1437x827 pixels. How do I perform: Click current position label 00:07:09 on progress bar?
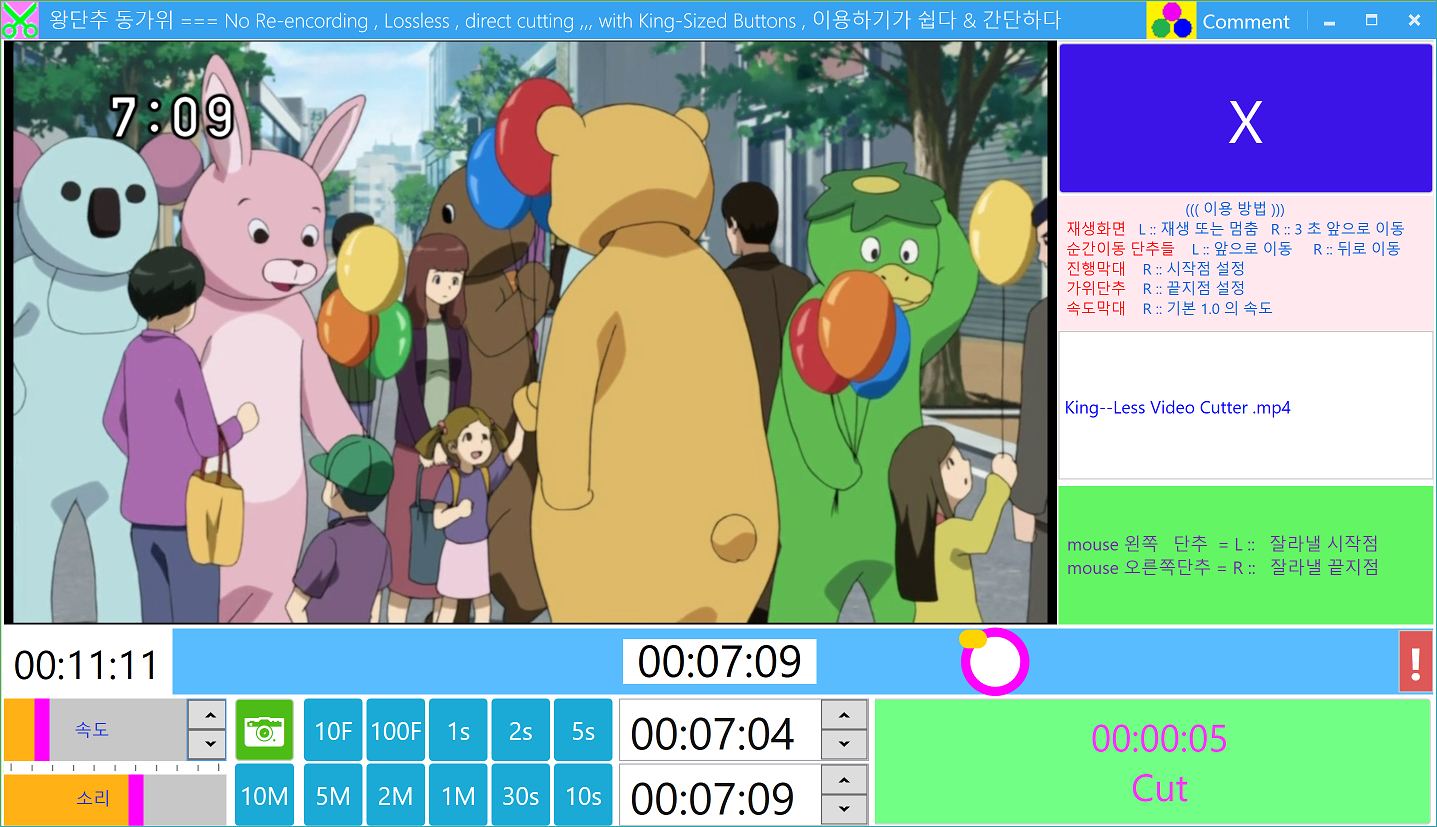pos(720,661)
